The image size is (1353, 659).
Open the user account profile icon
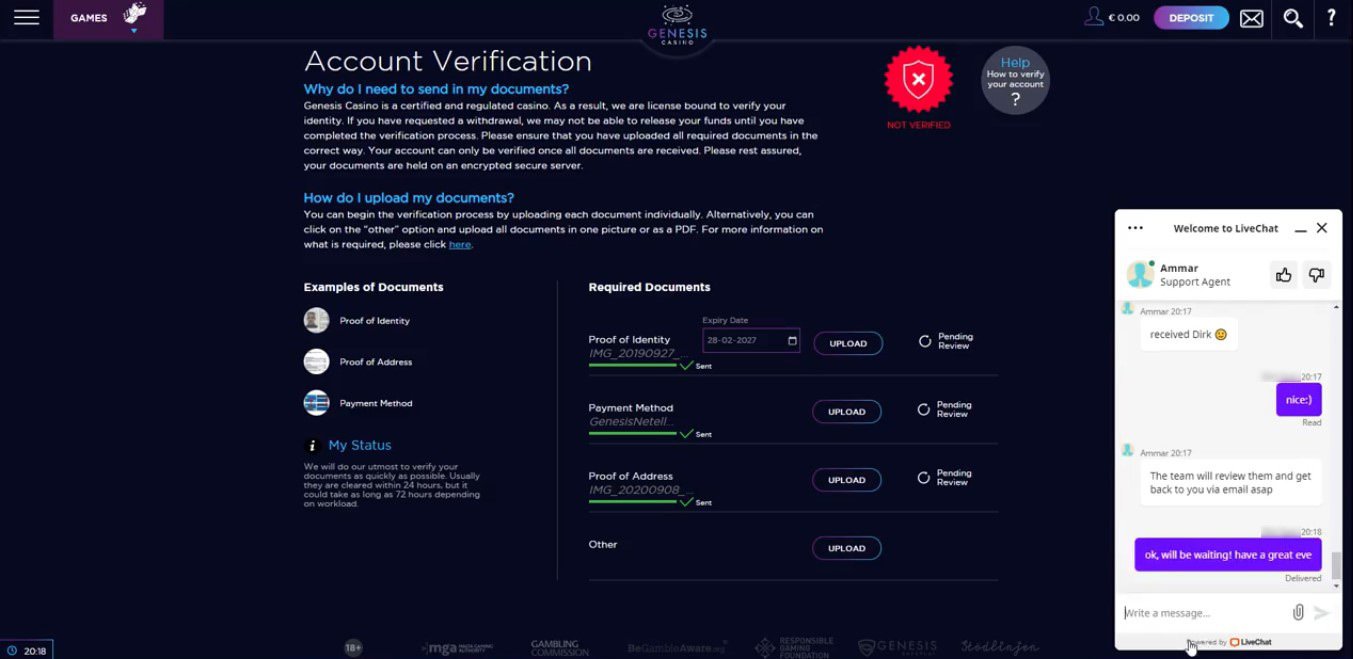(1094, 17)
